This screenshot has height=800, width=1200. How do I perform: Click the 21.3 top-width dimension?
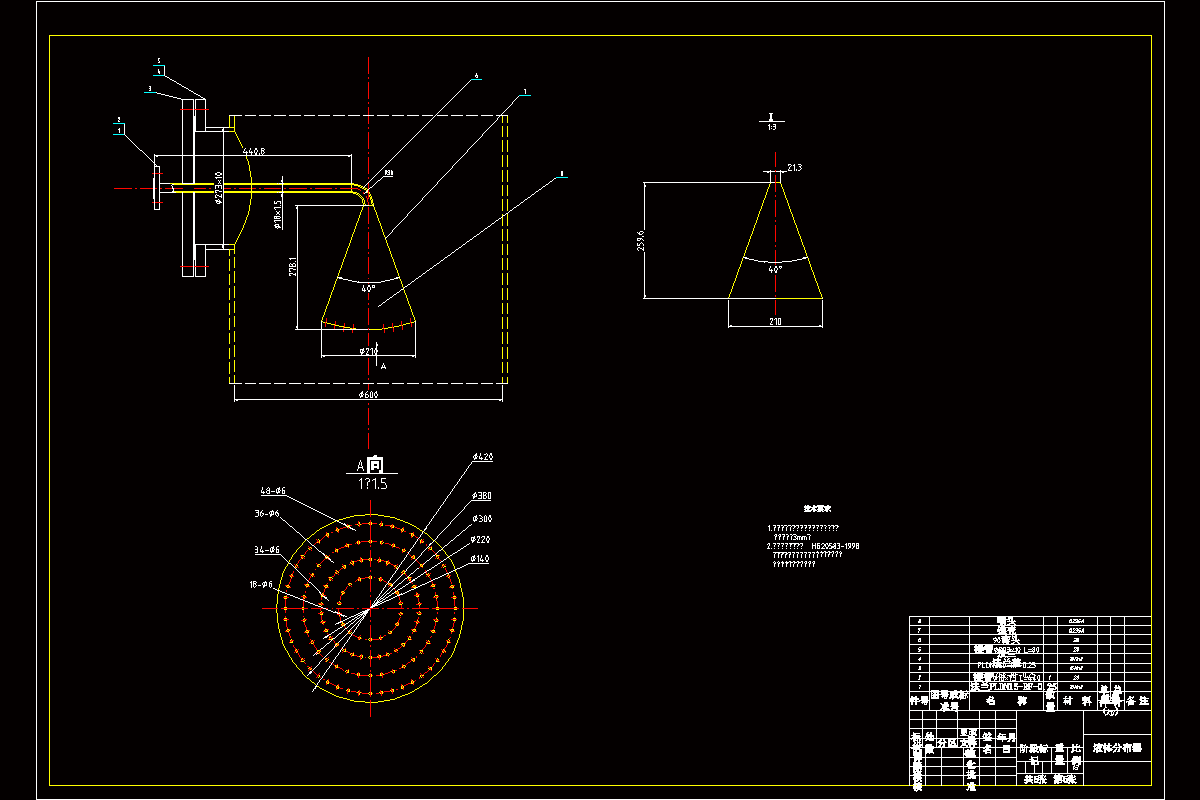click(x=795, y=166)
